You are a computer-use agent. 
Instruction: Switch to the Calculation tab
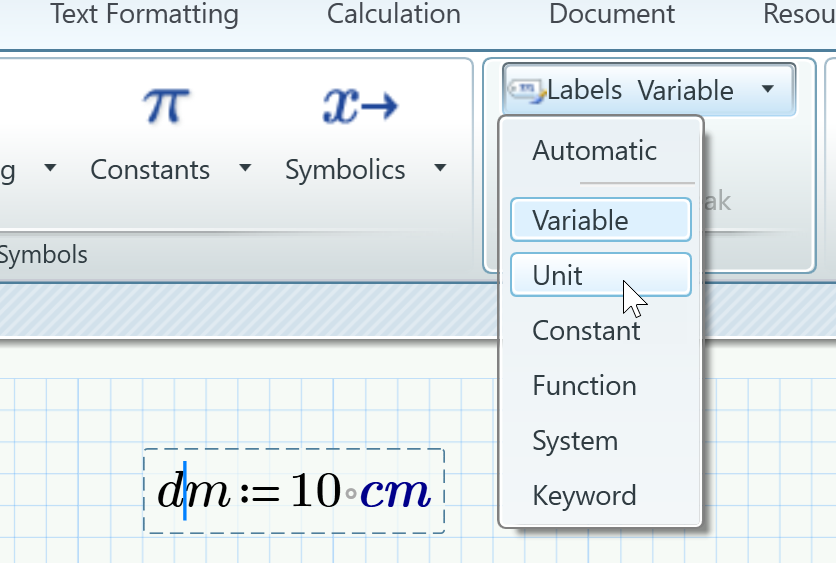coord(393,15)
